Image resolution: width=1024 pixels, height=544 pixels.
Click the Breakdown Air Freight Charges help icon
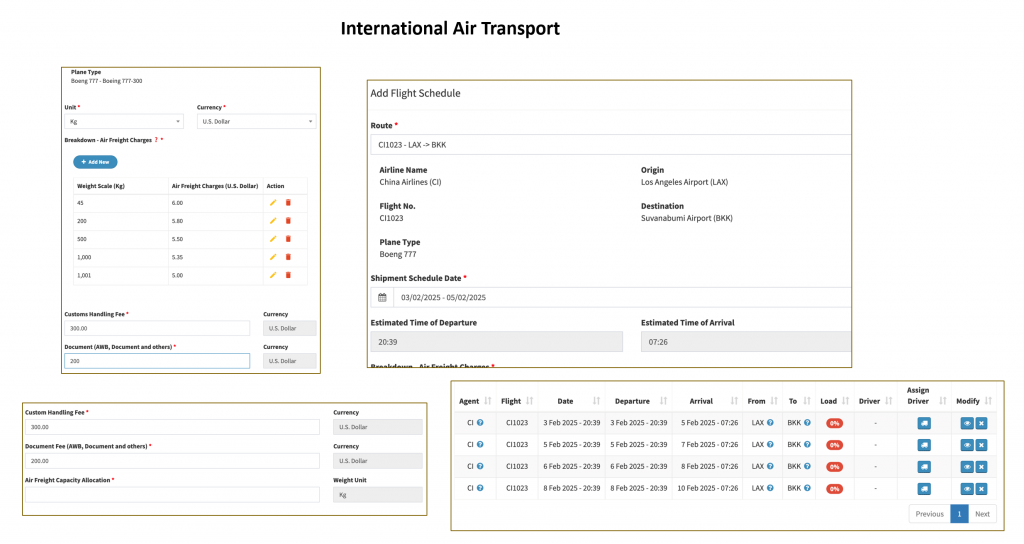click(156, 140)
